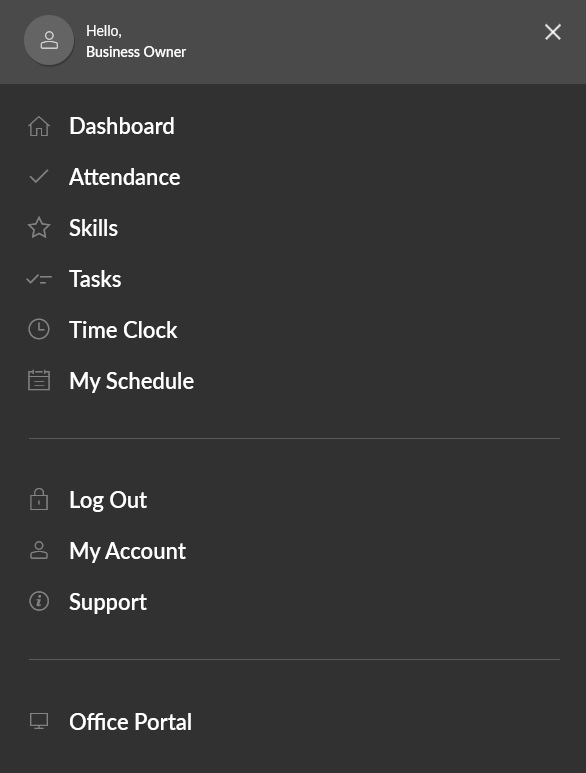Click the Time Clock icon
Image resolution: width=586 pixels, height=773 pixels.
point(39,329)
